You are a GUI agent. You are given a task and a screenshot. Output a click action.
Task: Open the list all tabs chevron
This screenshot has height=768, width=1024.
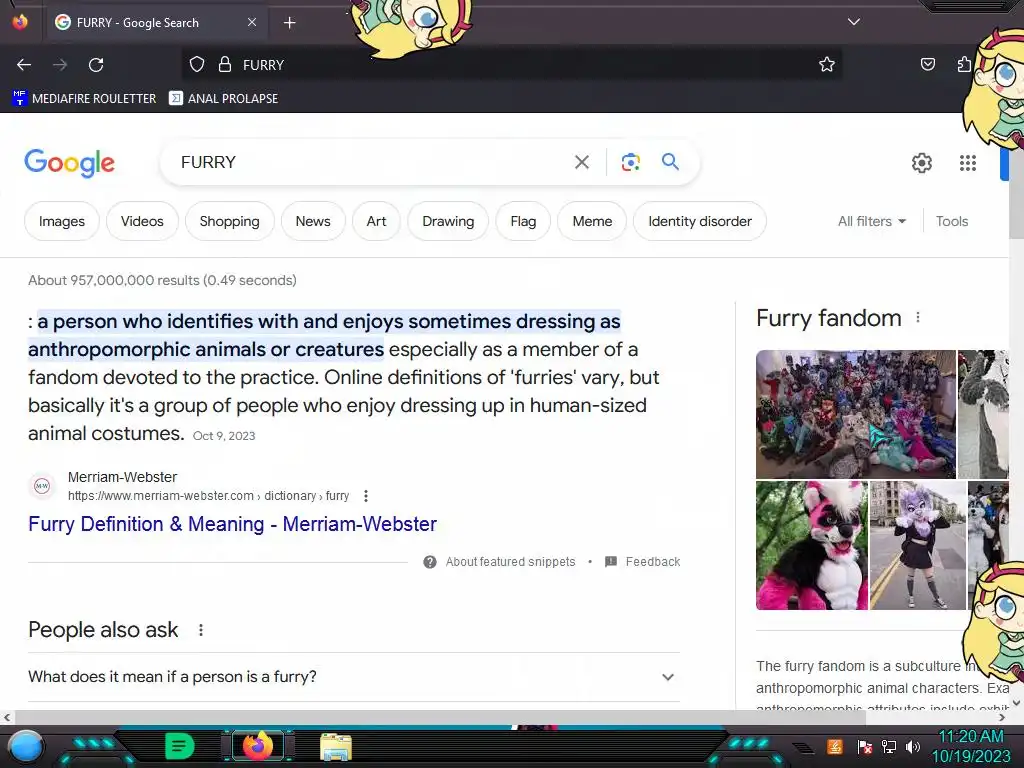click(854, 22)
